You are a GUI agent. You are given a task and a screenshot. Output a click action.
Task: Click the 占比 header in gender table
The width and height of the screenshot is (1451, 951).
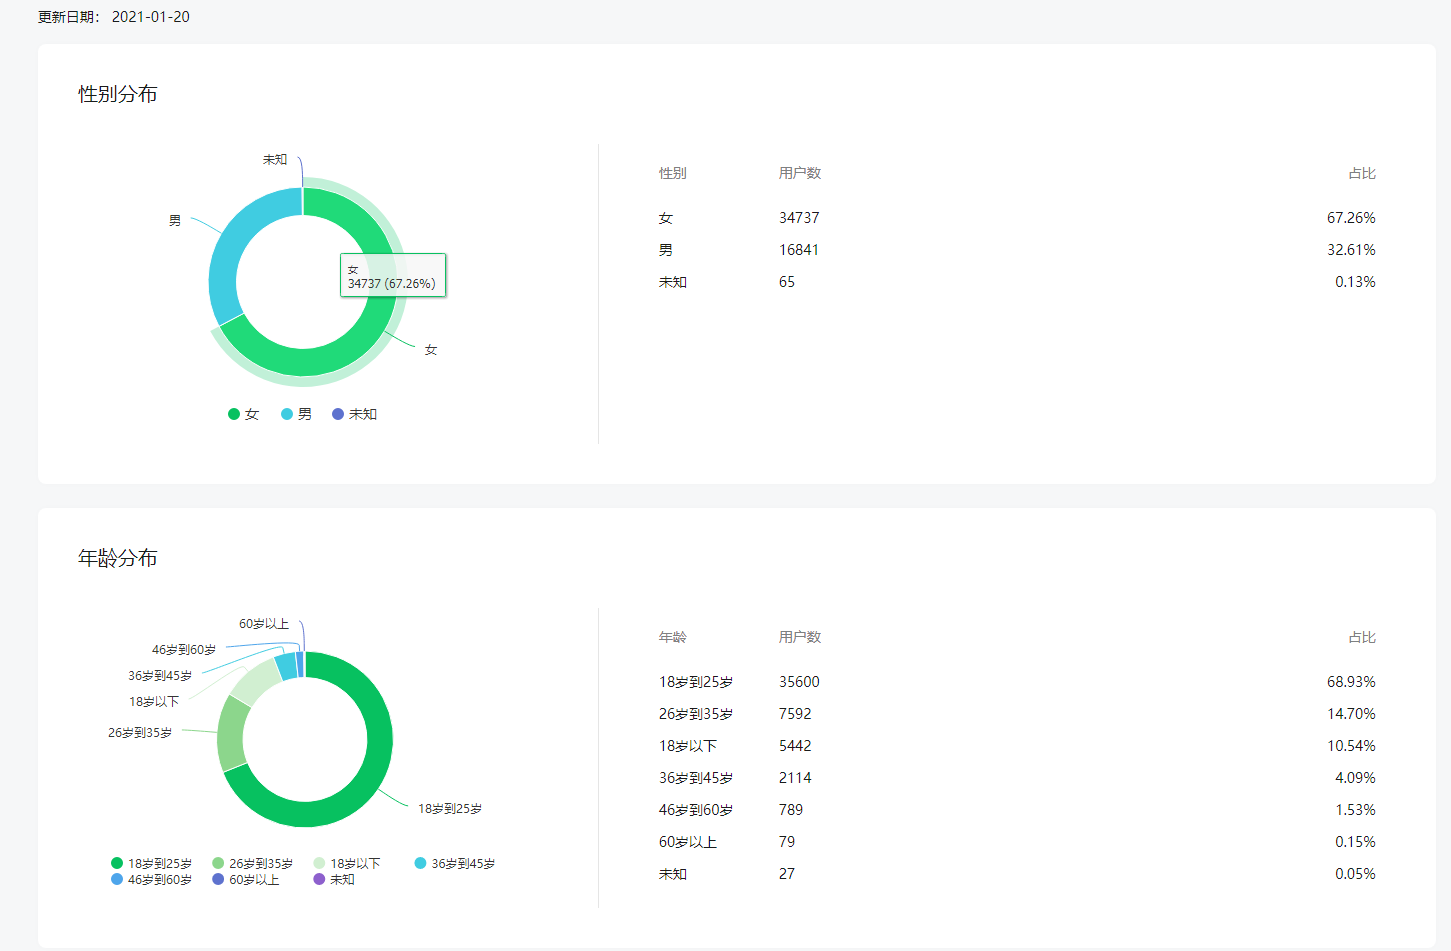pos(1362,173)
